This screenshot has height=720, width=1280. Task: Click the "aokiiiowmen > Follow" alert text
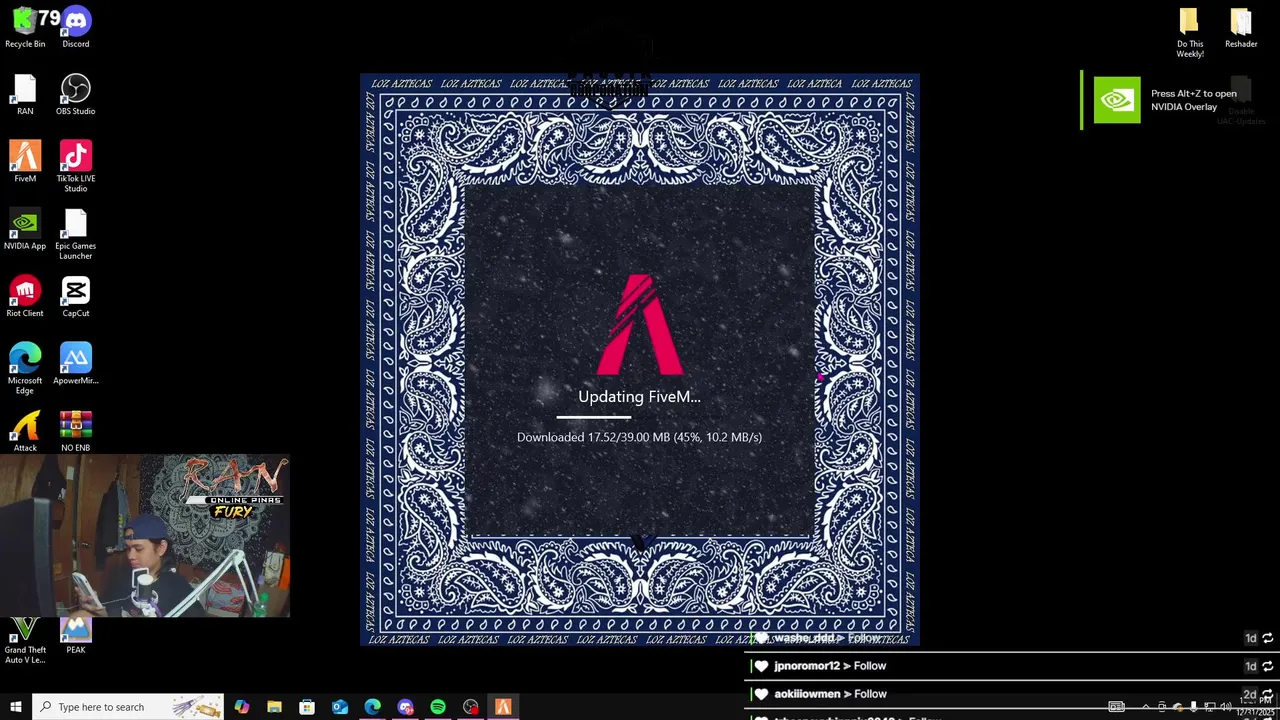[x=830, y=694]
